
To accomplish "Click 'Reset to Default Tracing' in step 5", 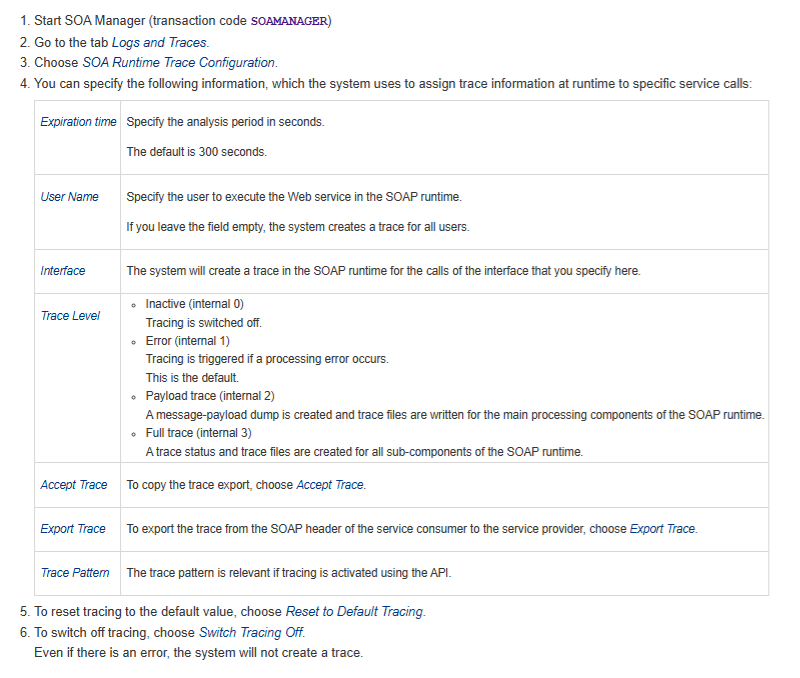I will (x=355, y=611).
